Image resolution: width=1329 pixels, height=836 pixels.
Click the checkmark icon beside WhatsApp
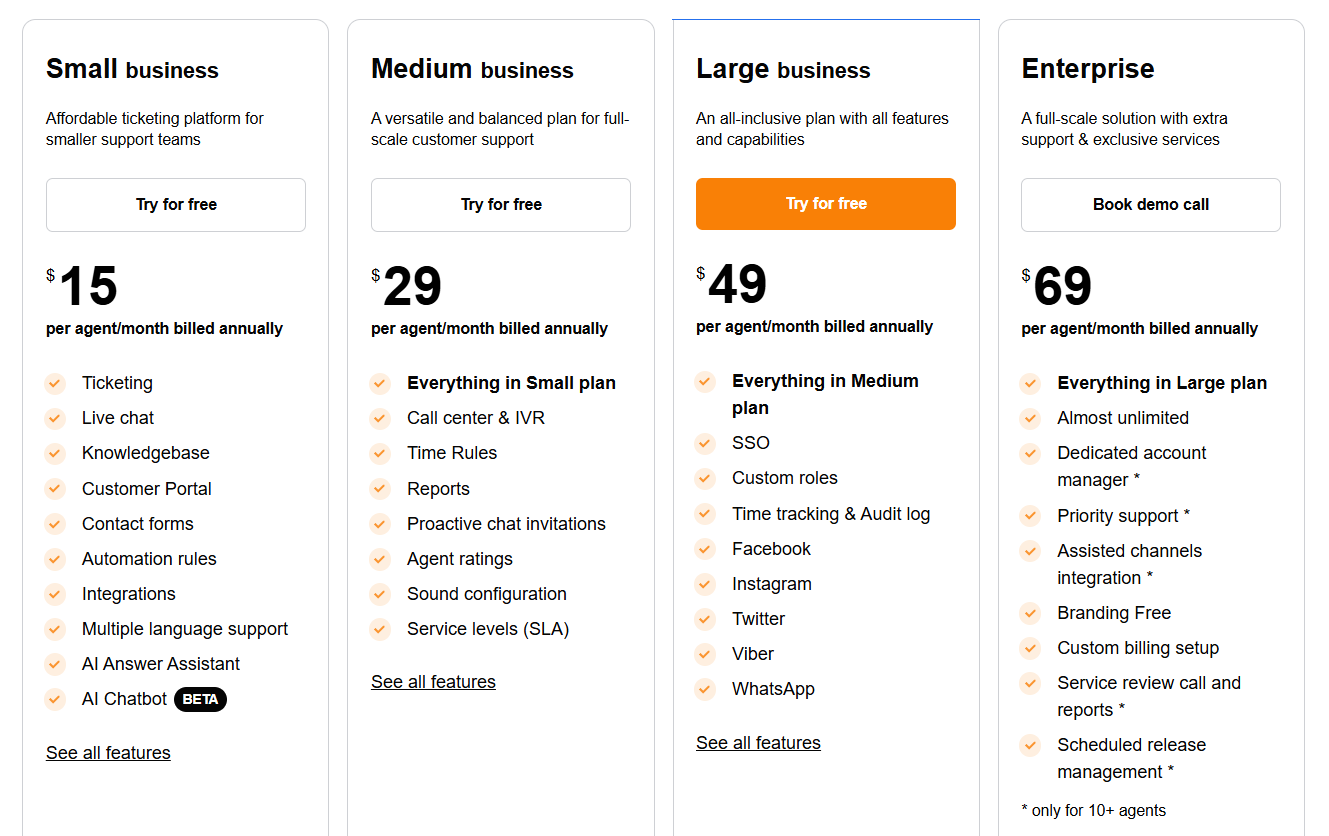click(x=705, y=689)
